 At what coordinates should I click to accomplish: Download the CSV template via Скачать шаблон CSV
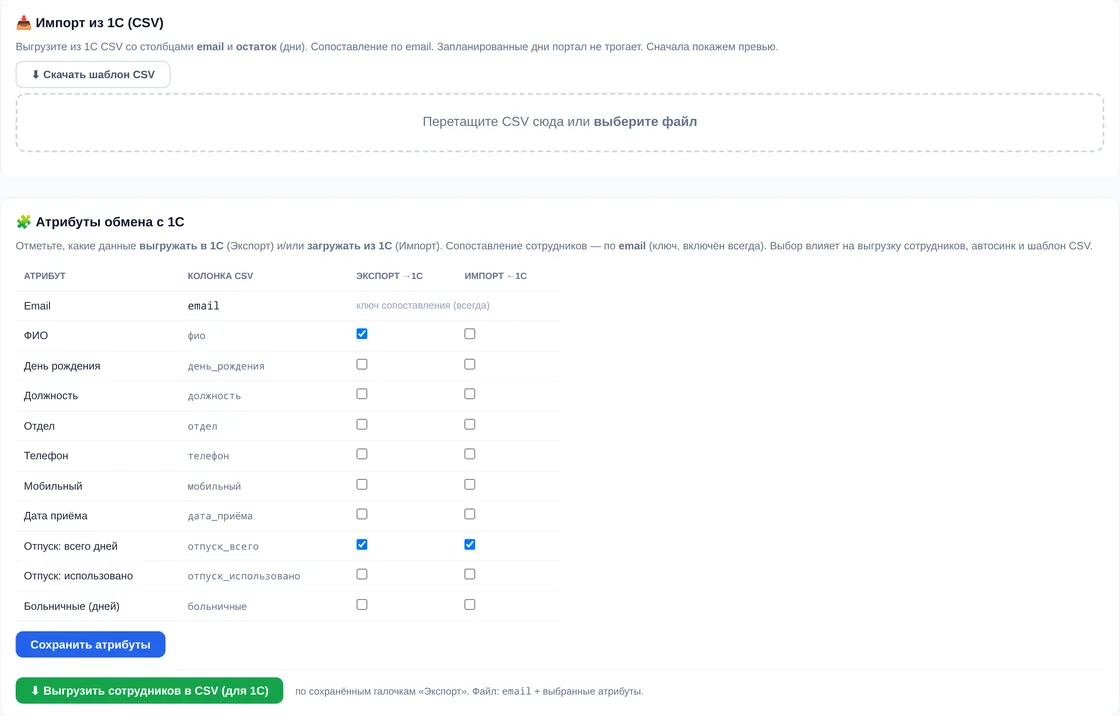[x=93, y=74]
